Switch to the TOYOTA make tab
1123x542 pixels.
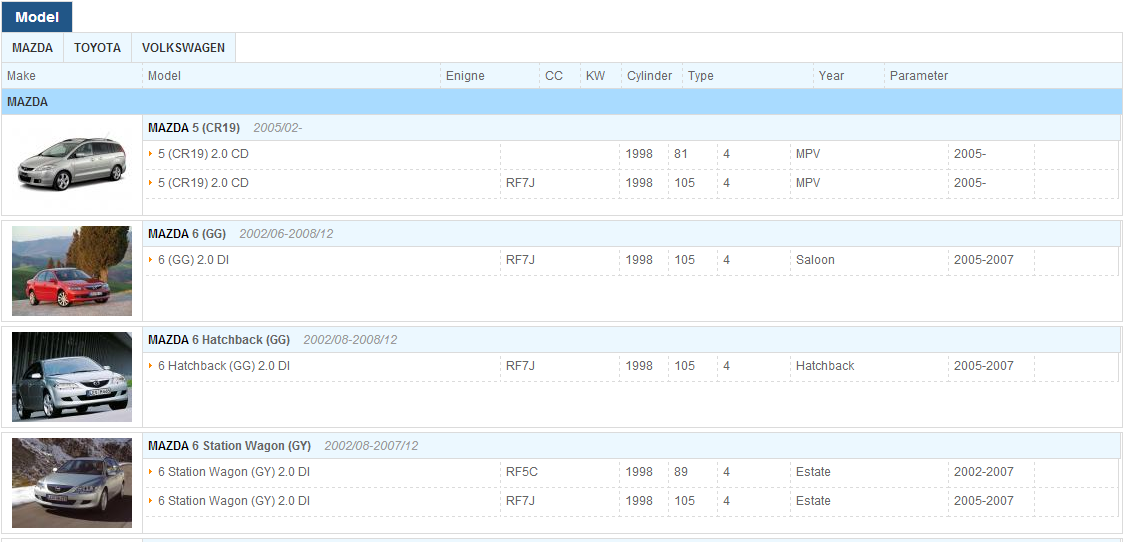point(97,48)
